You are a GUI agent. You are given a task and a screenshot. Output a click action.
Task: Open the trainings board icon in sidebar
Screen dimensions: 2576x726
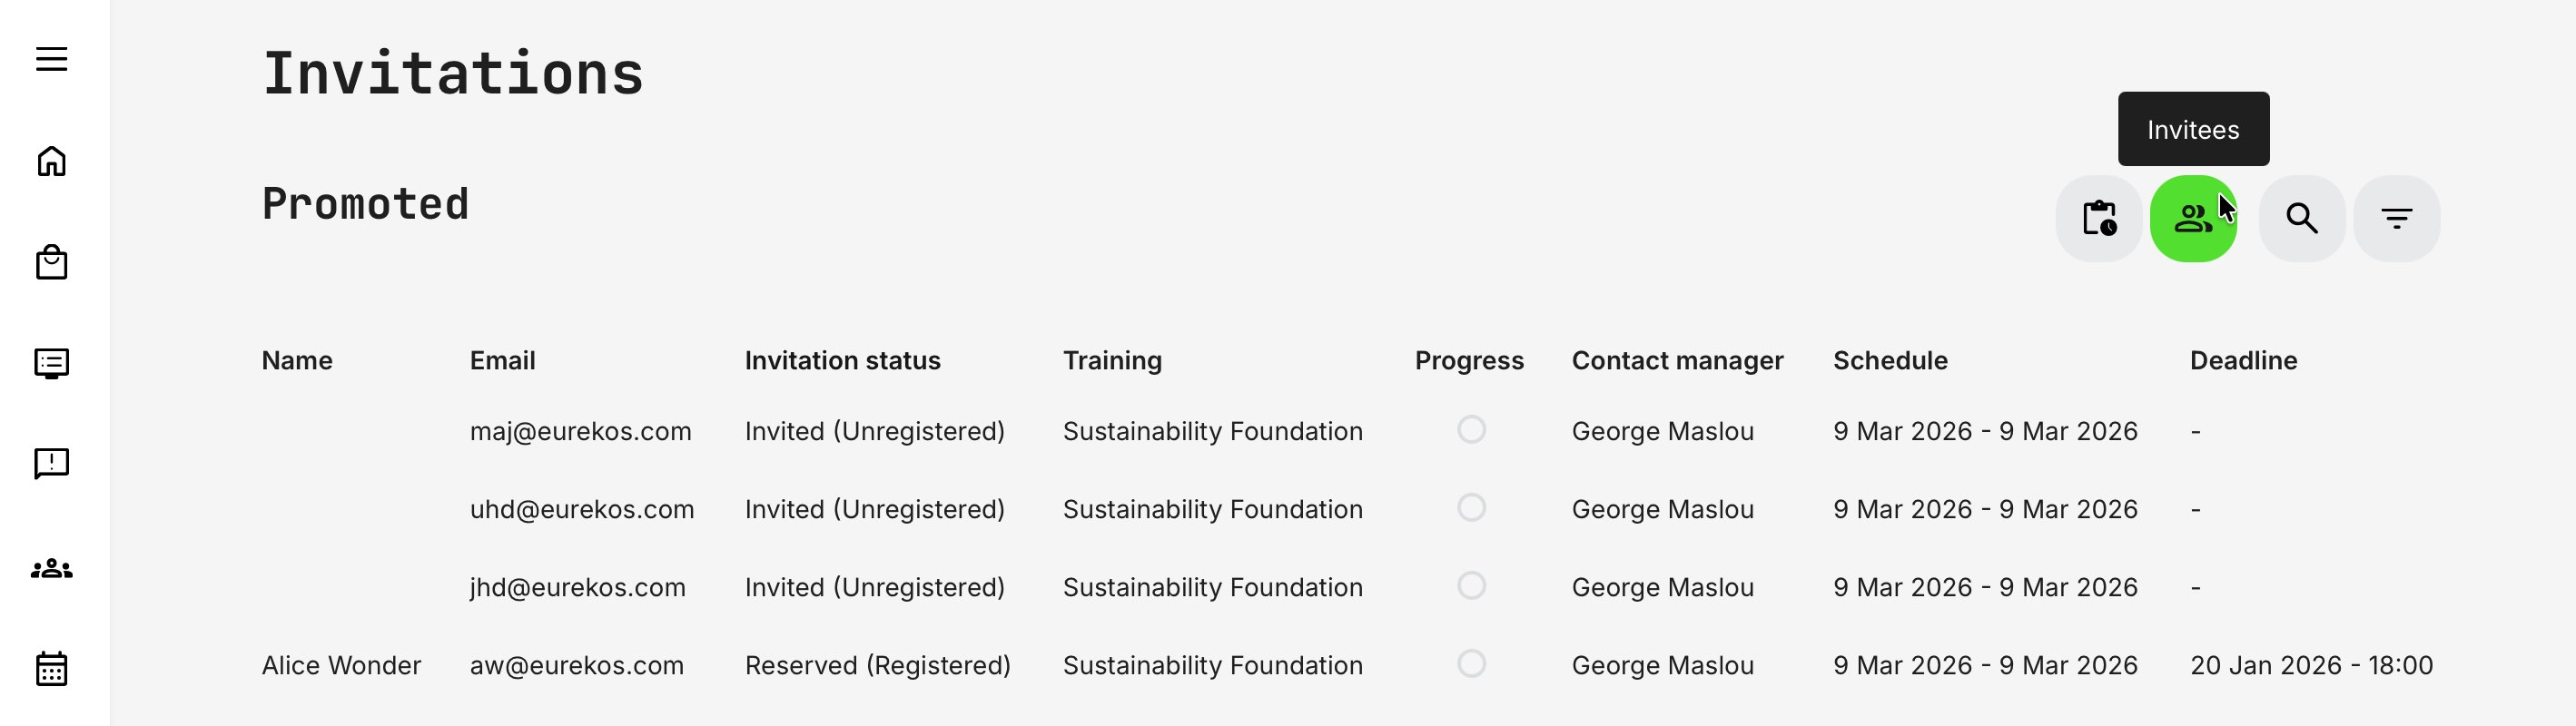coord(52,363)
